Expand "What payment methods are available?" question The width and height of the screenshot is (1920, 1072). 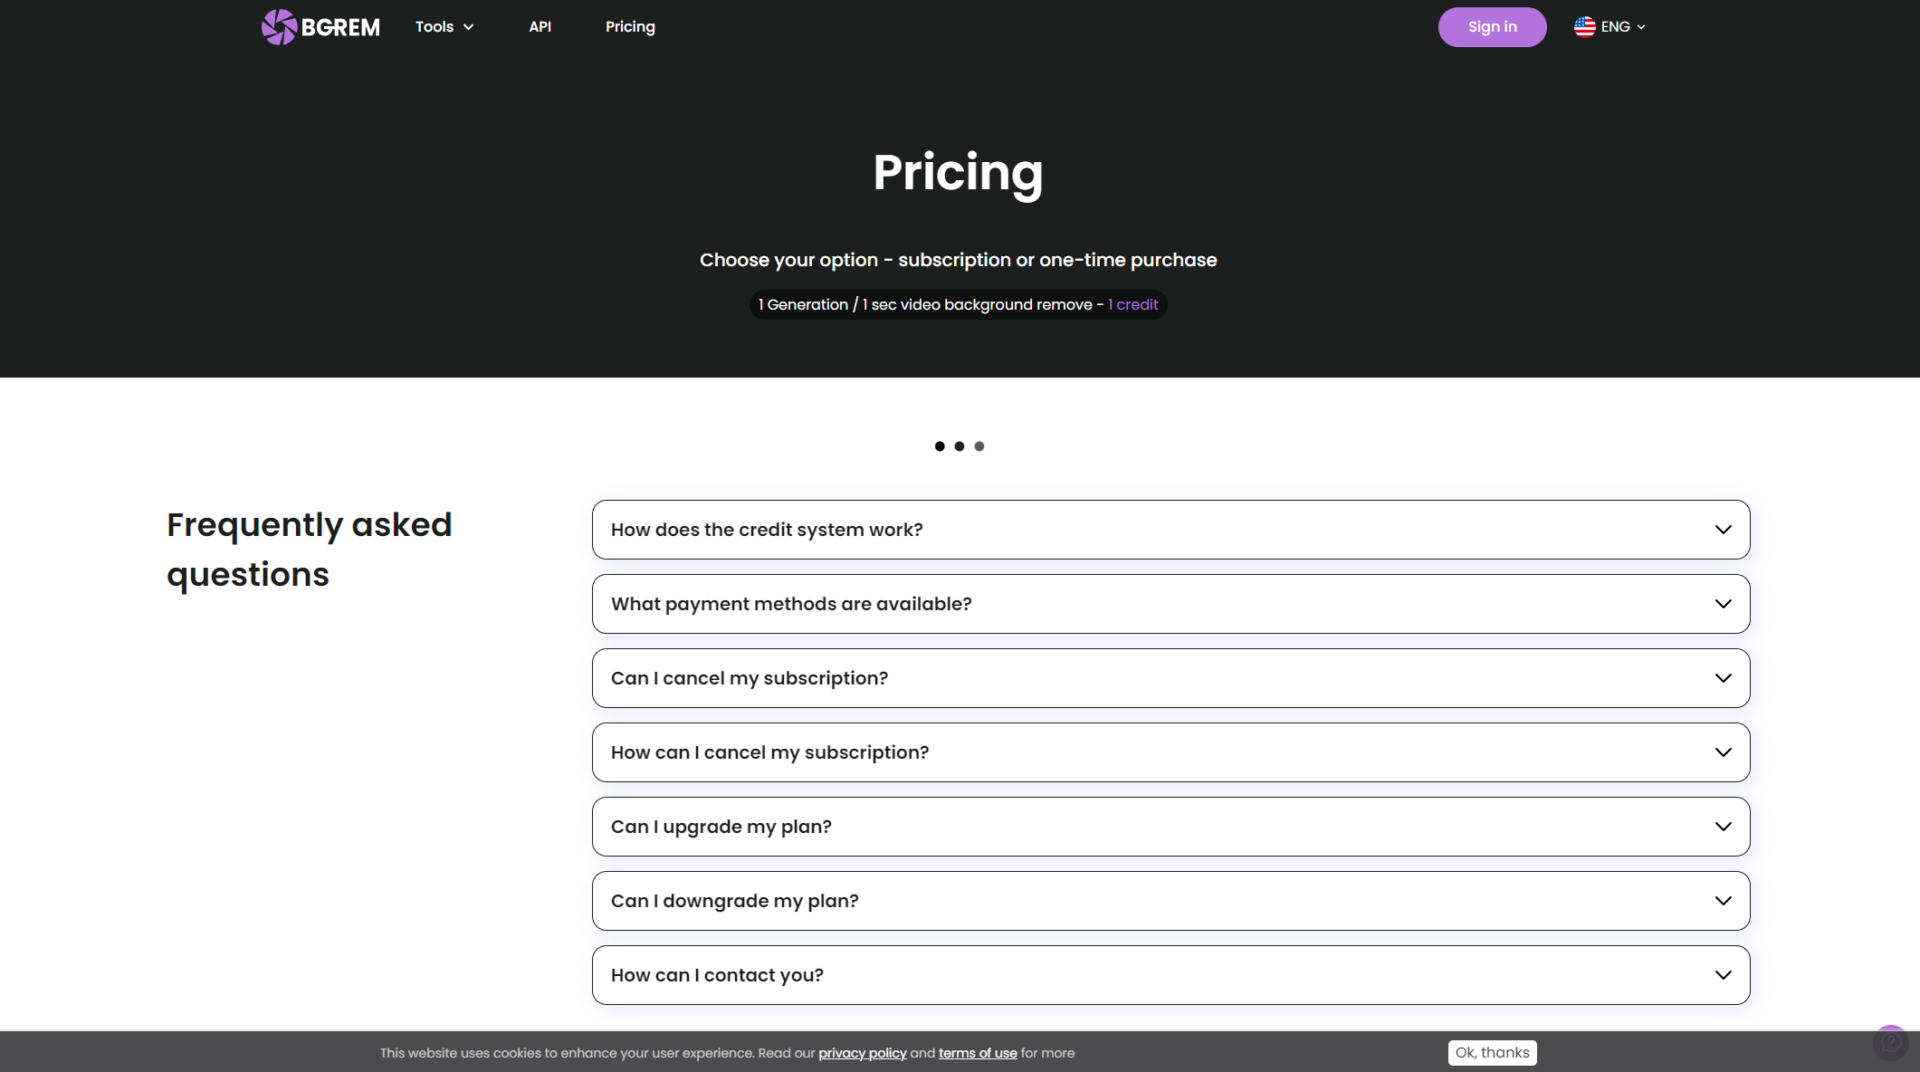(x=1170, y=604)
